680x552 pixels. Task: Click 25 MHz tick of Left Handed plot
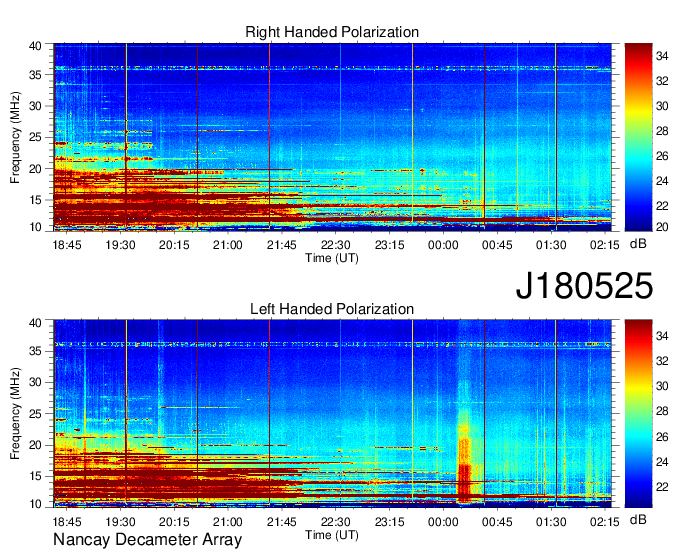36,414
